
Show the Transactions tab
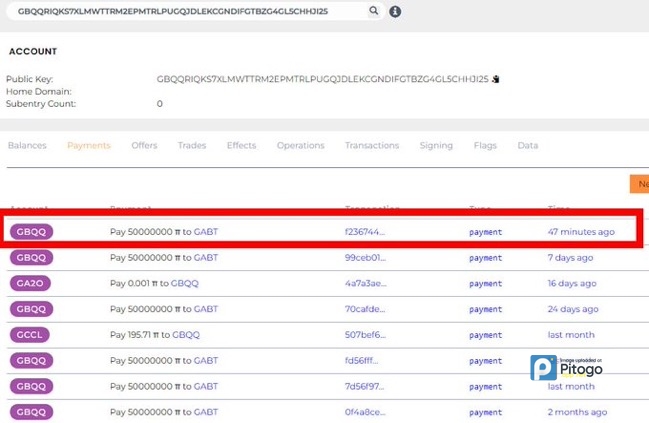coord(372,146)
